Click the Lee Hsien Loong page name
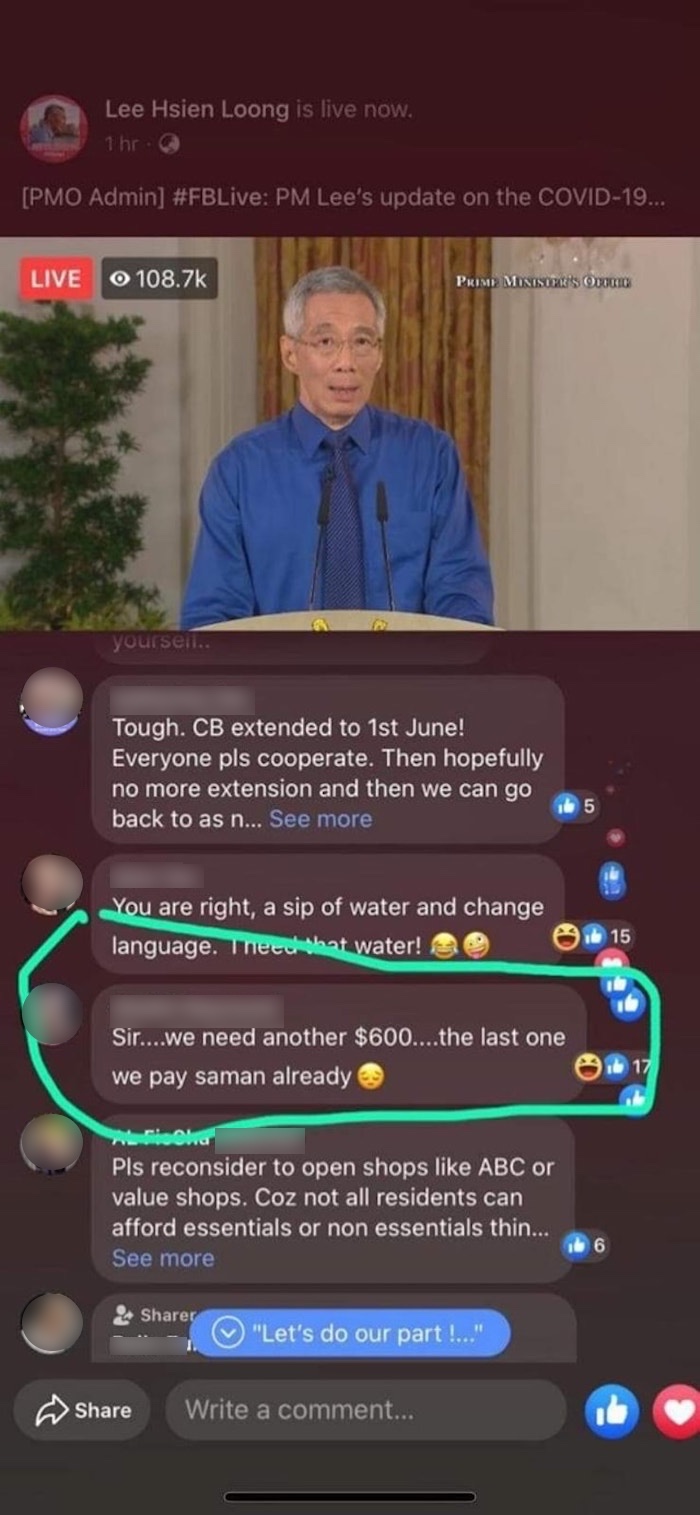 coord(196,110)
